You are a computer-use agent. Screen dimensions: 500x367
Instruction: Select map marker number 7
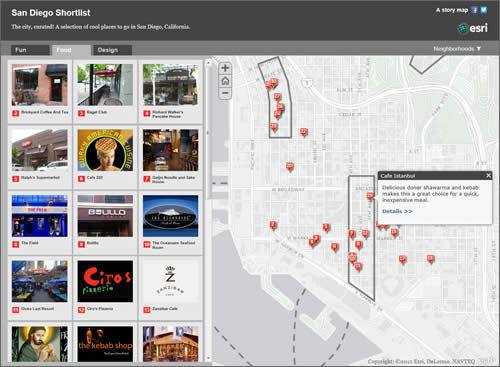click(351, 234)
